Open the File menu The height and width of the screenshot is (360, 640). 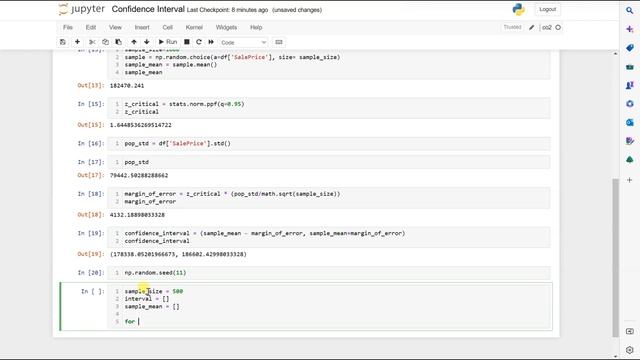click(x=68, y=27)
